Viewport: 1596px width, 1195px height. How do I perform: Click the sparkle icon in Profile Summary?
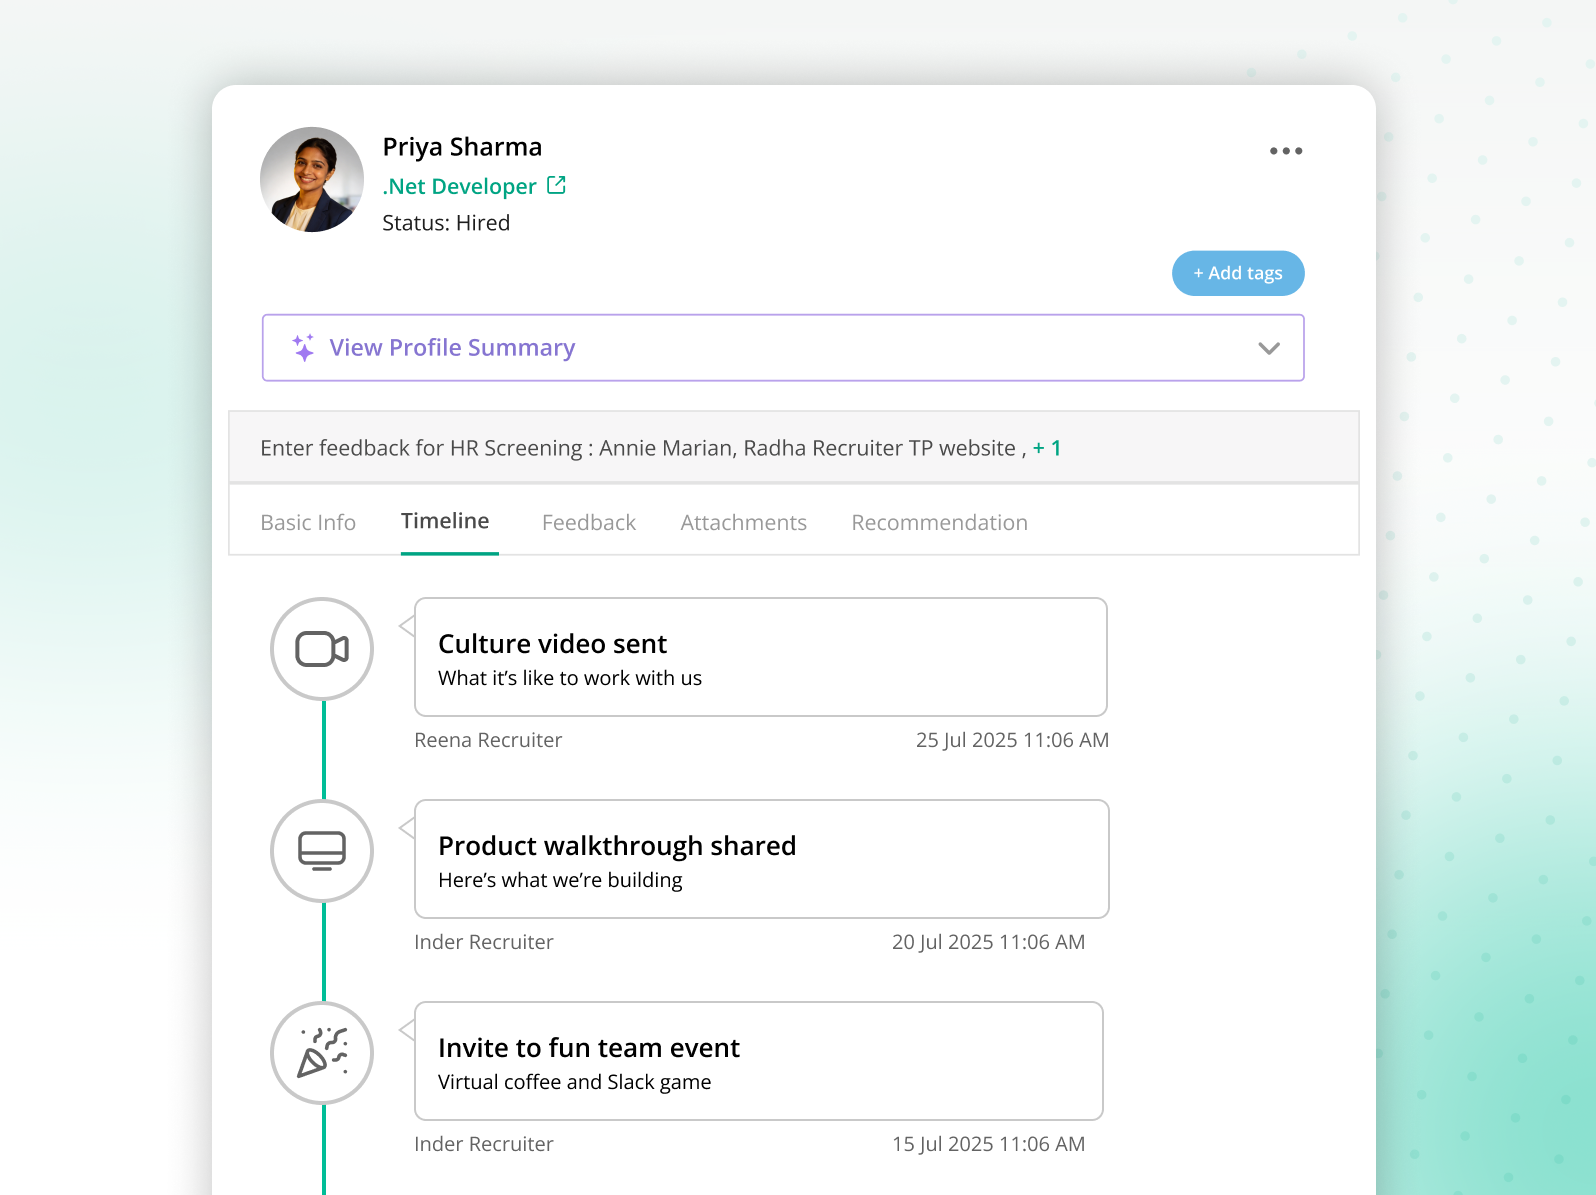[x=304, y=347]
